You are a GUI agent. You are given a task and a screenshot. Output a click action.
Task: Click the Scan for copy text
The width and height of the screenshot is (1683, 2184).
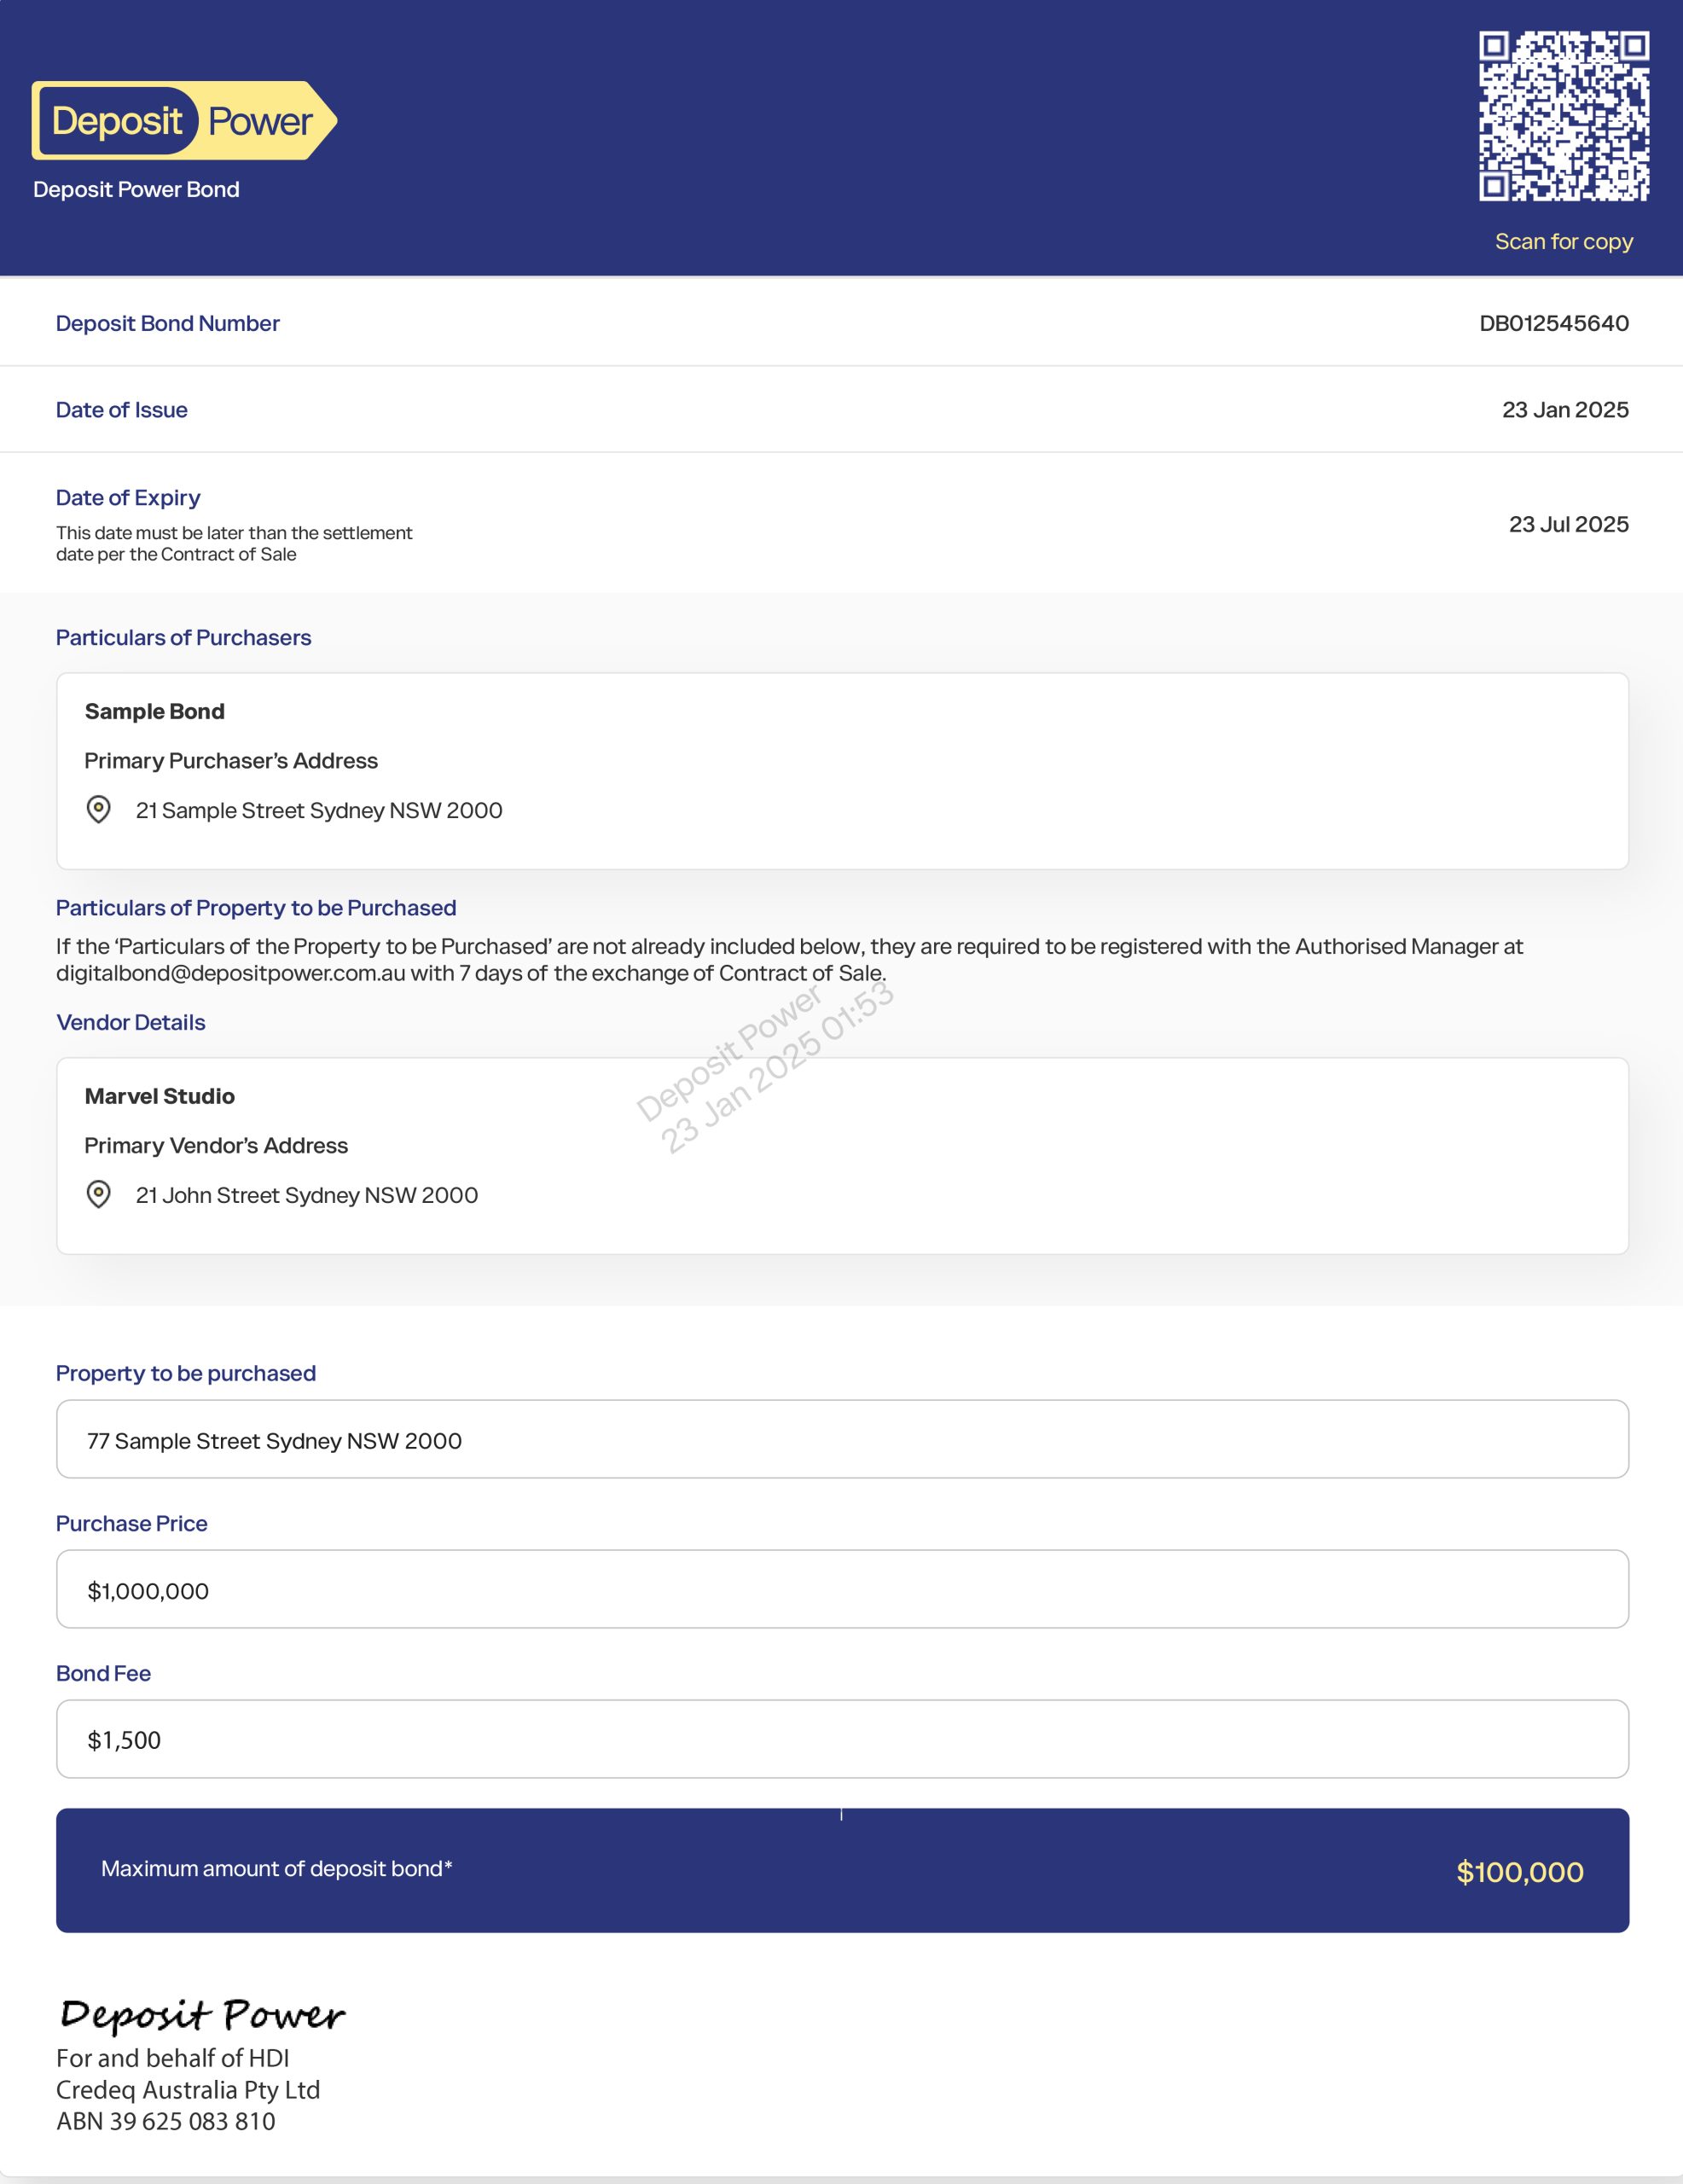point(1563,242)
